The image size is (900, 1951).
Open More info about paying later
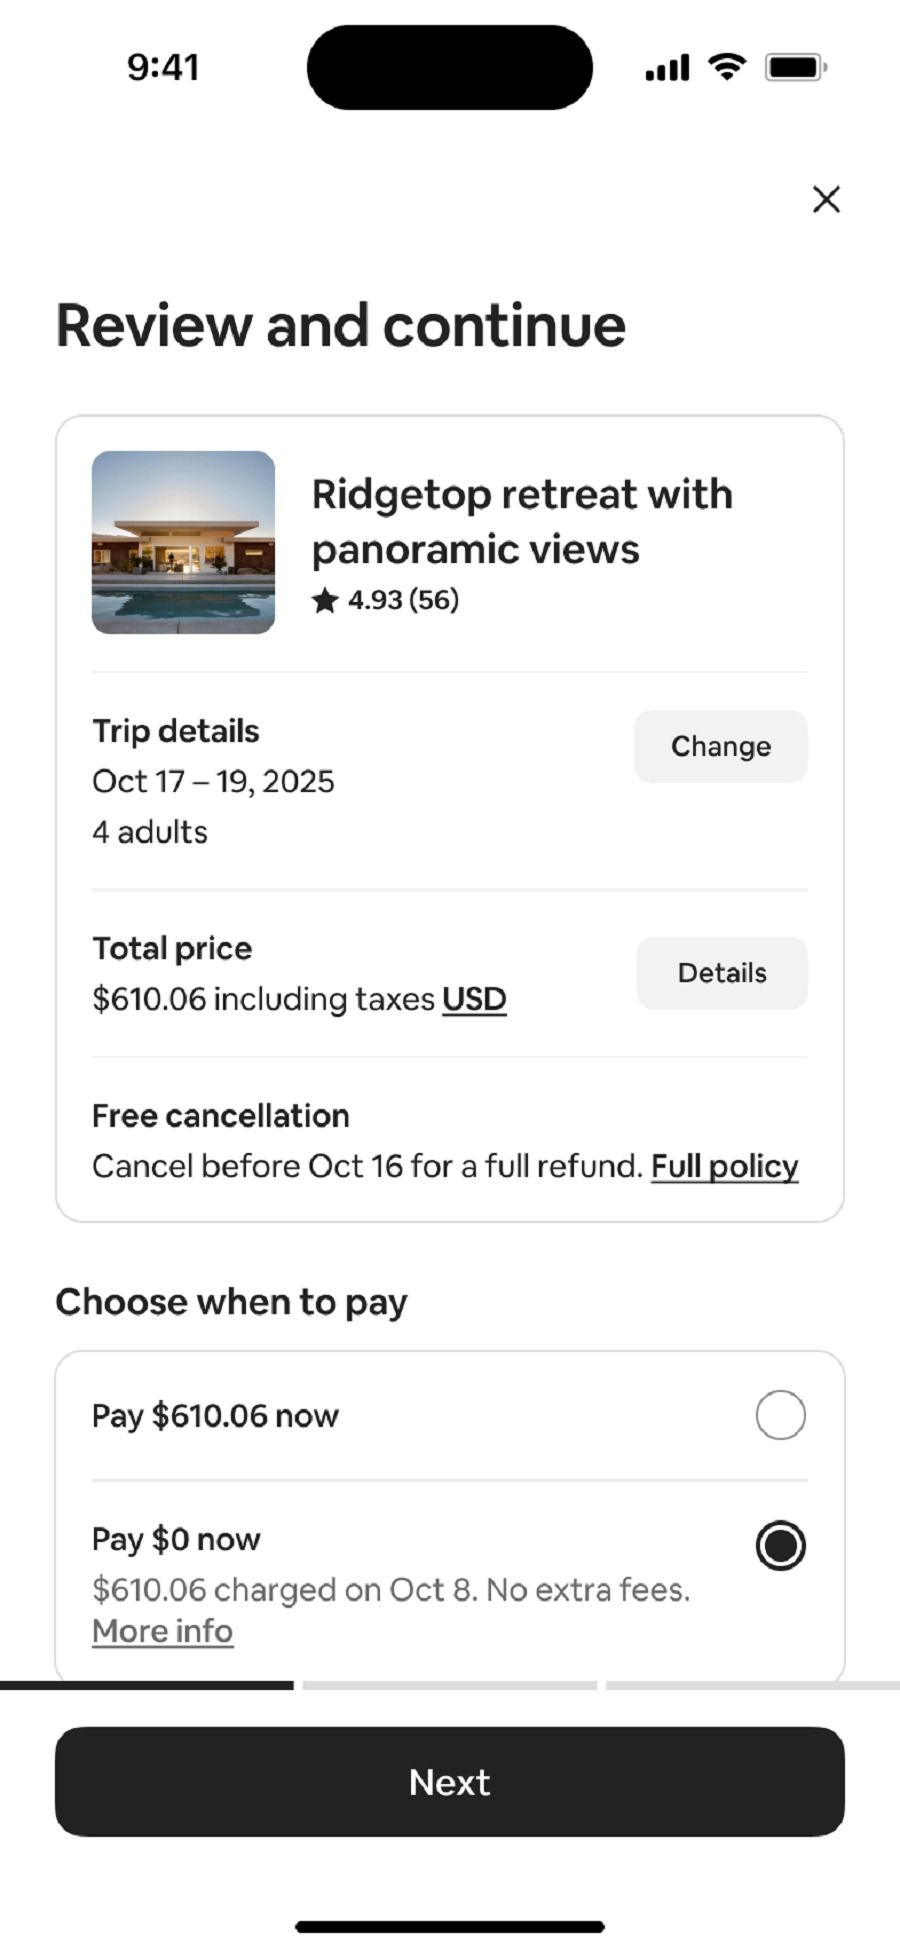tap(162, 1631)
